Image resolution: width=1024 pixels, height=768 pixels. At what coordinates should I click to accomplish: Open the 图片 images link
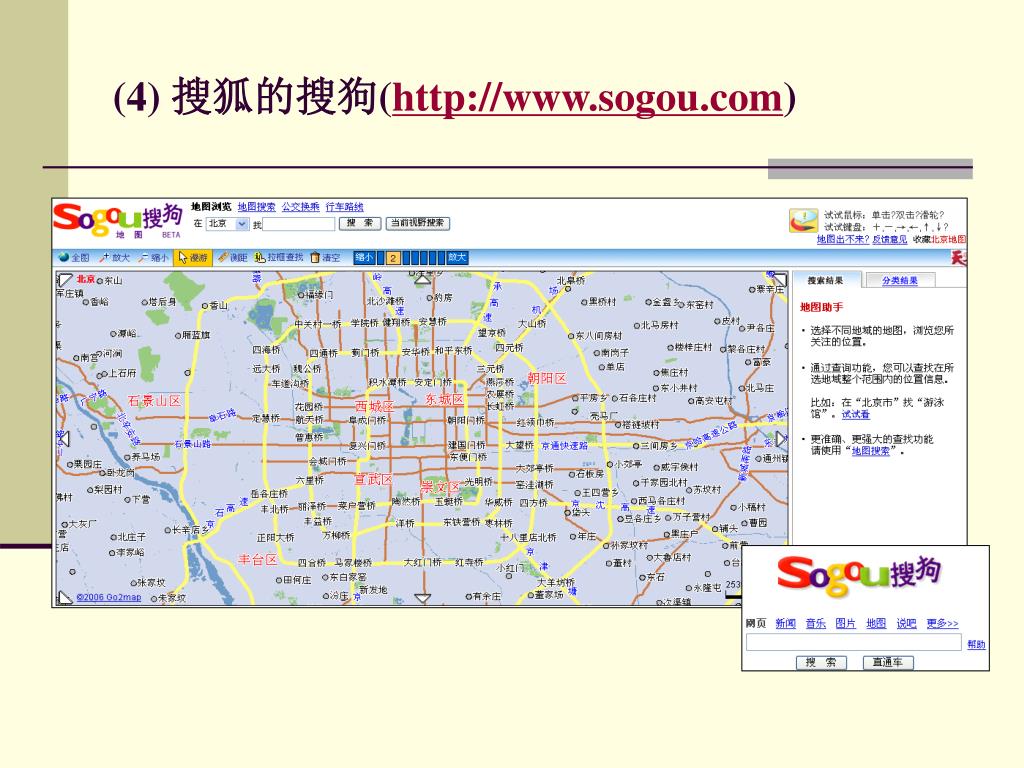pyautogui.click(x=845, y=623)
